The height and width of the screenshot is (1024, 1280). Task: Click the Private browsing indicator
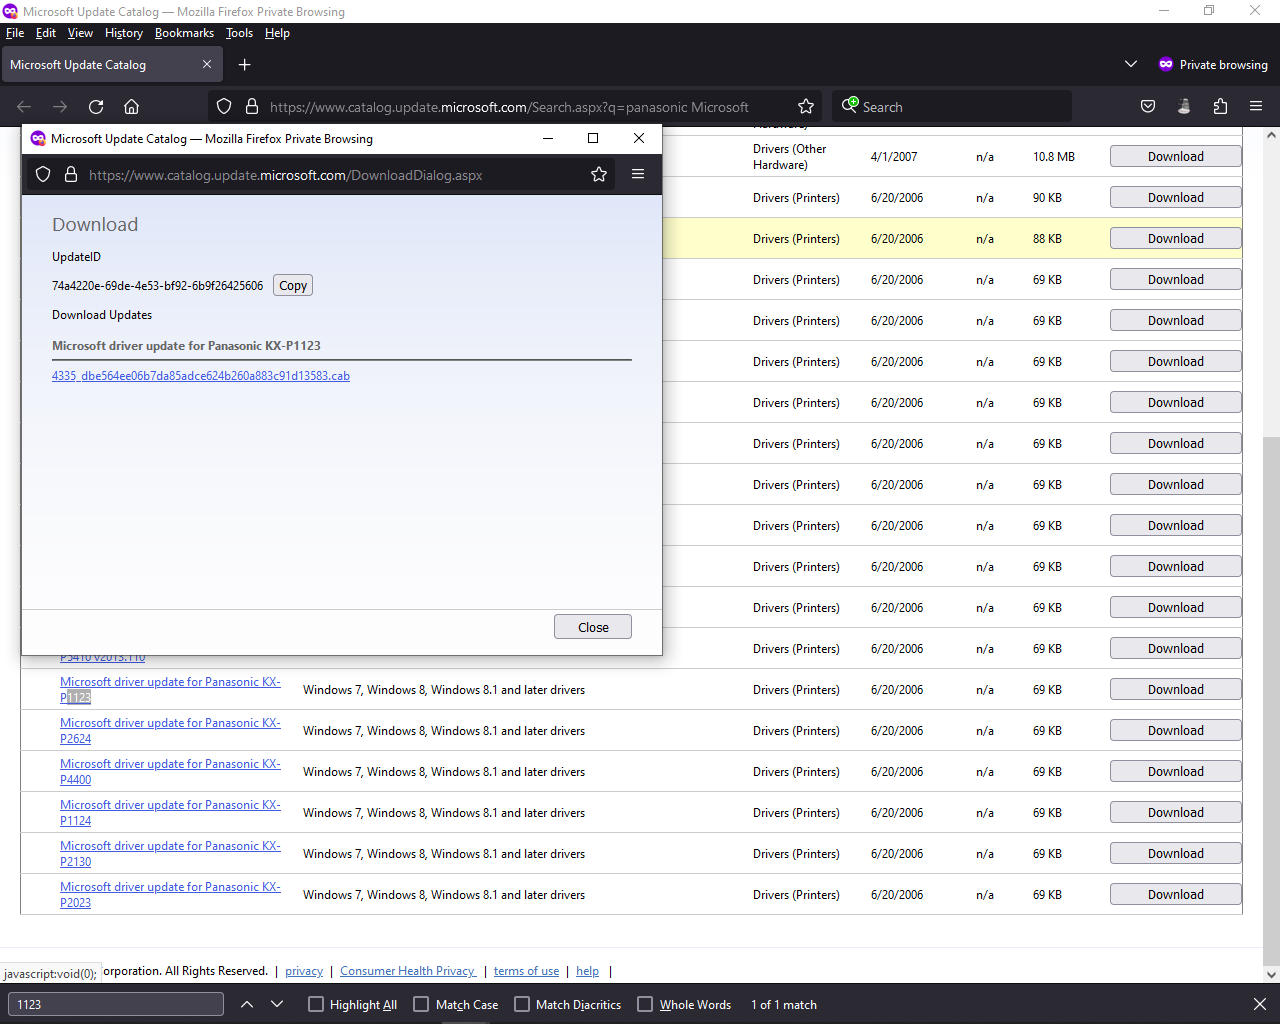1212,64
